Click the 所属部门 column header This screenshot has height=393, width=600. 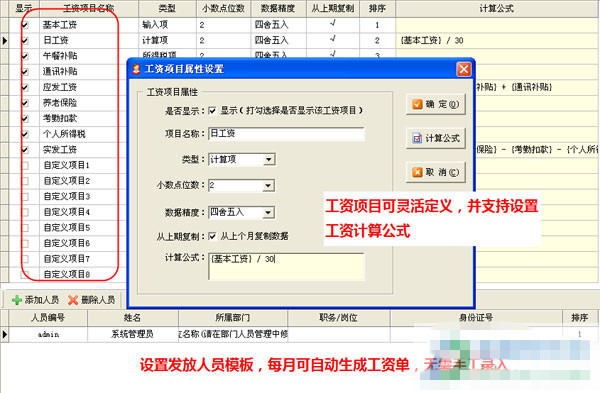(x=233, y=318)
